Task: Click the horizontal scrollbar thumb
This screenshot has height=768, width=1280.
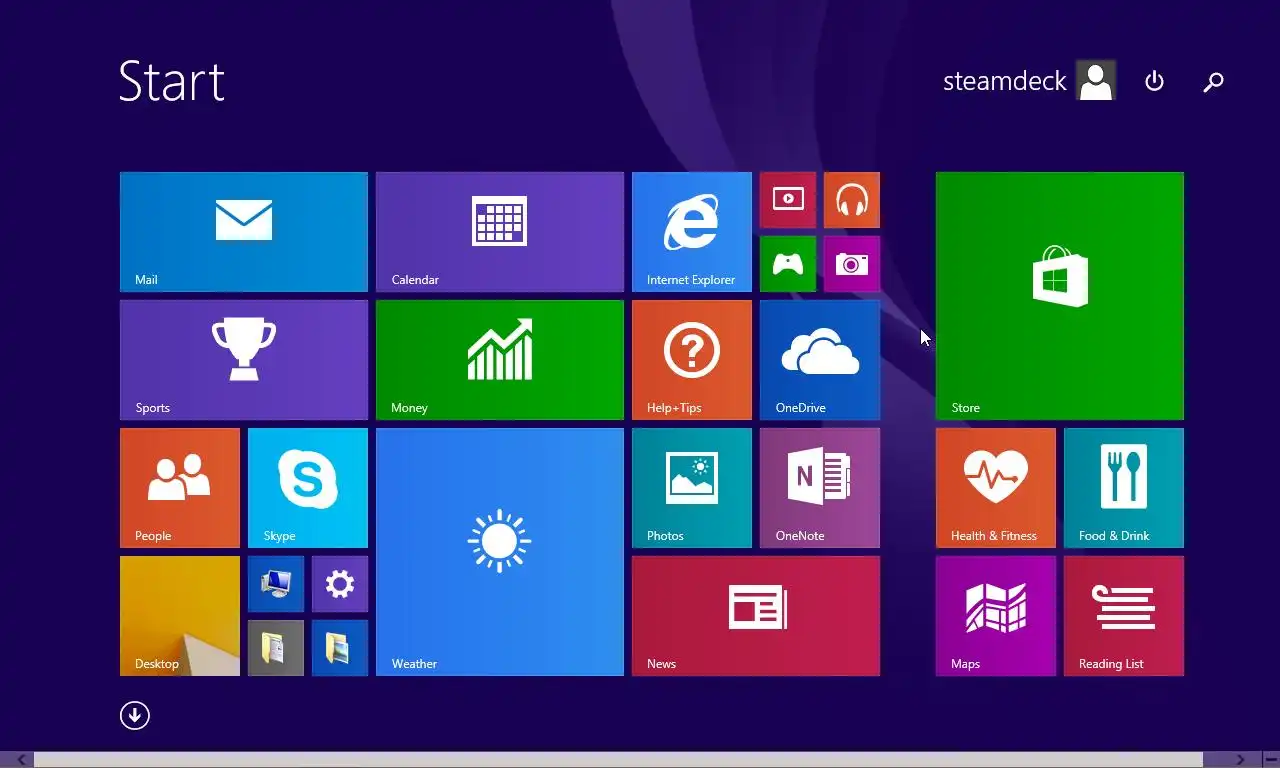Action: tap(618, 760)
